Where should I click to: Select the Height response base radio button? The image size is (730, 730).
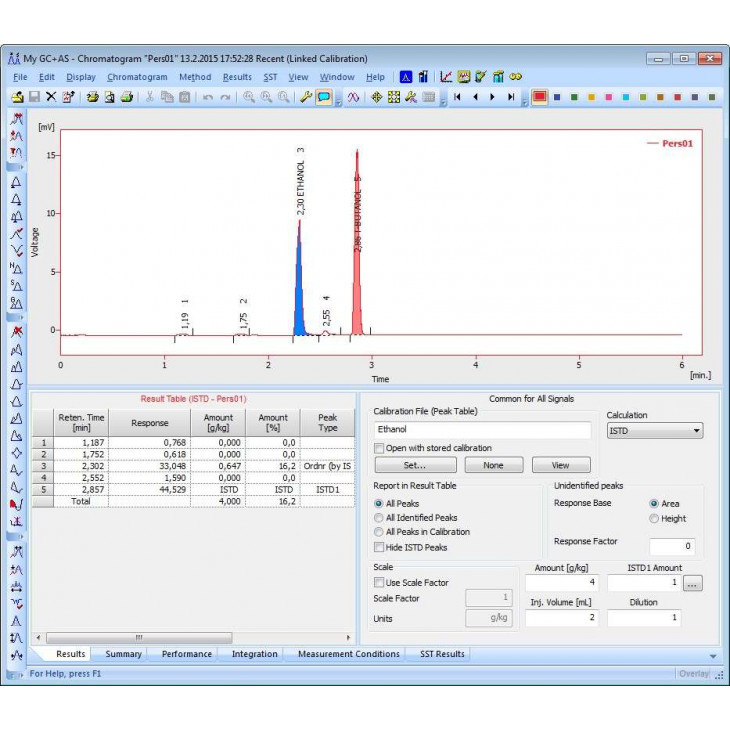click(654, 518)
